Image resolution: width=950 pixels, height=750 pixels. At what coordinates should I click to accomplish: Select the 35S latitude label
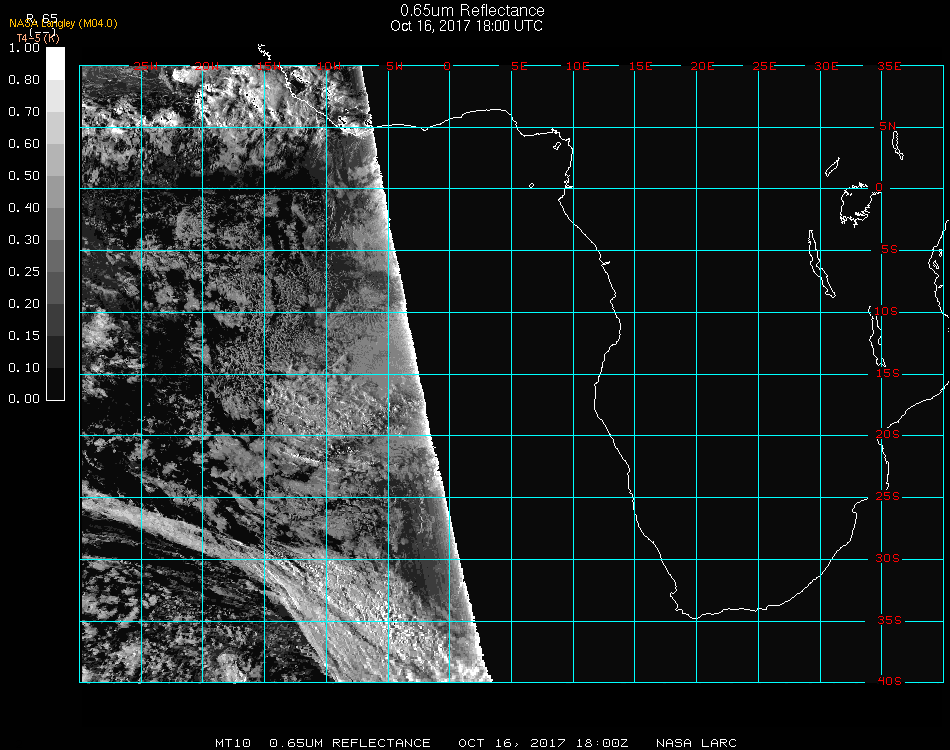tap(889, 620)
